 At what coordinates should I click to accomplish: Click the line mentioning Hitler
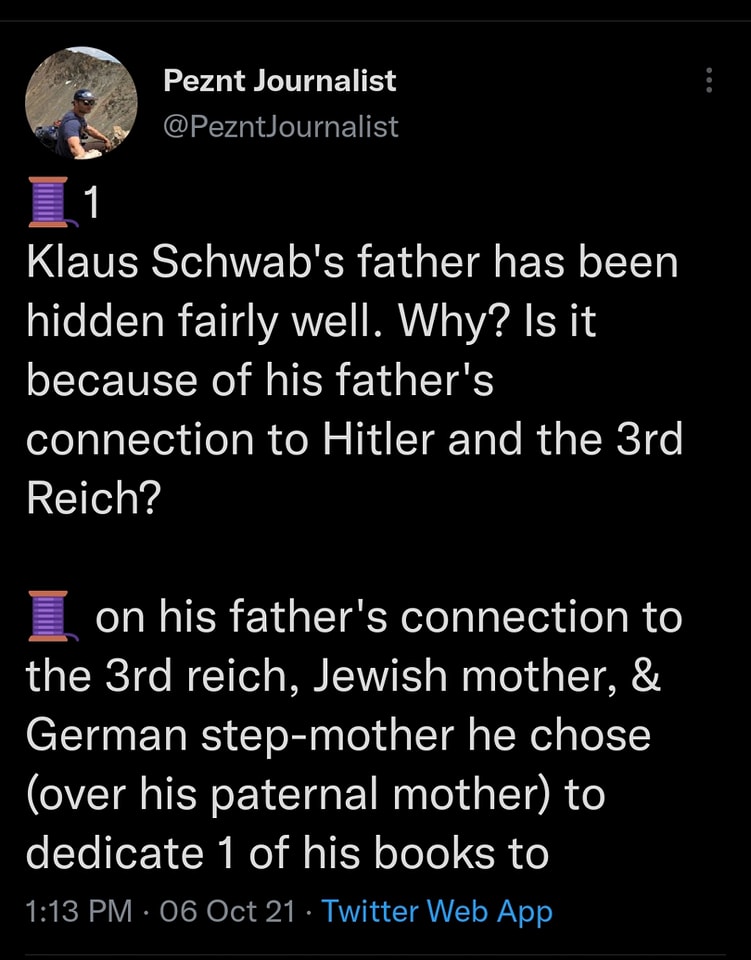pos(354,440)
